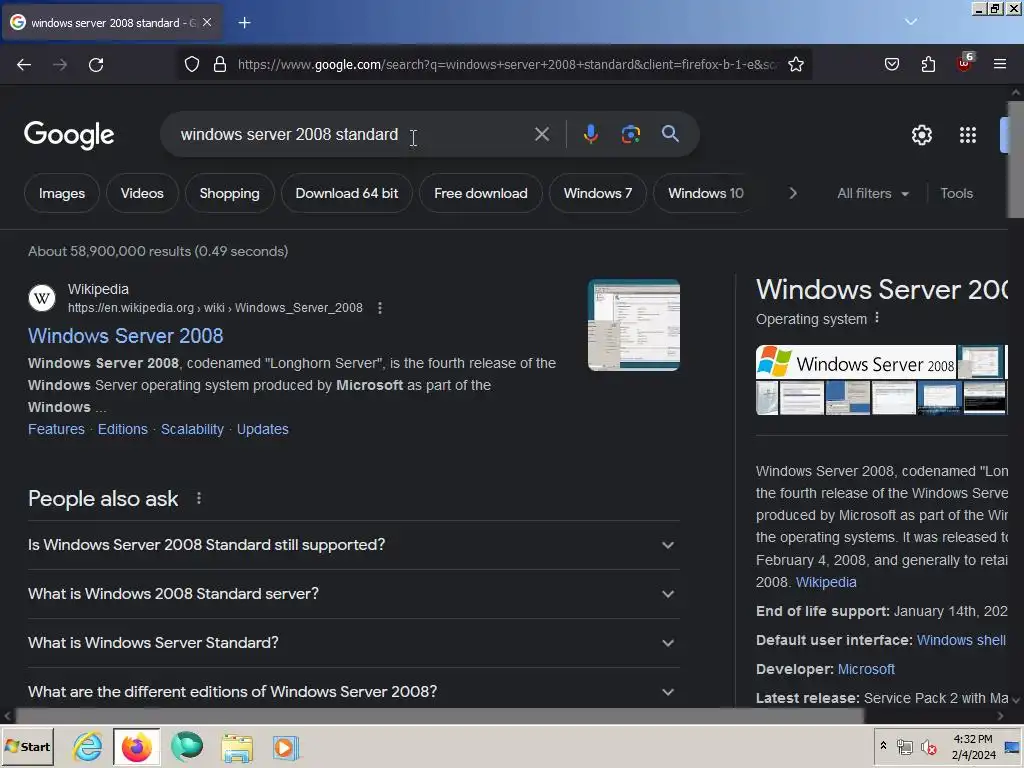Jump to Updates section link
The width and height of the screenshot is (1024, 768).
(263, 429)
